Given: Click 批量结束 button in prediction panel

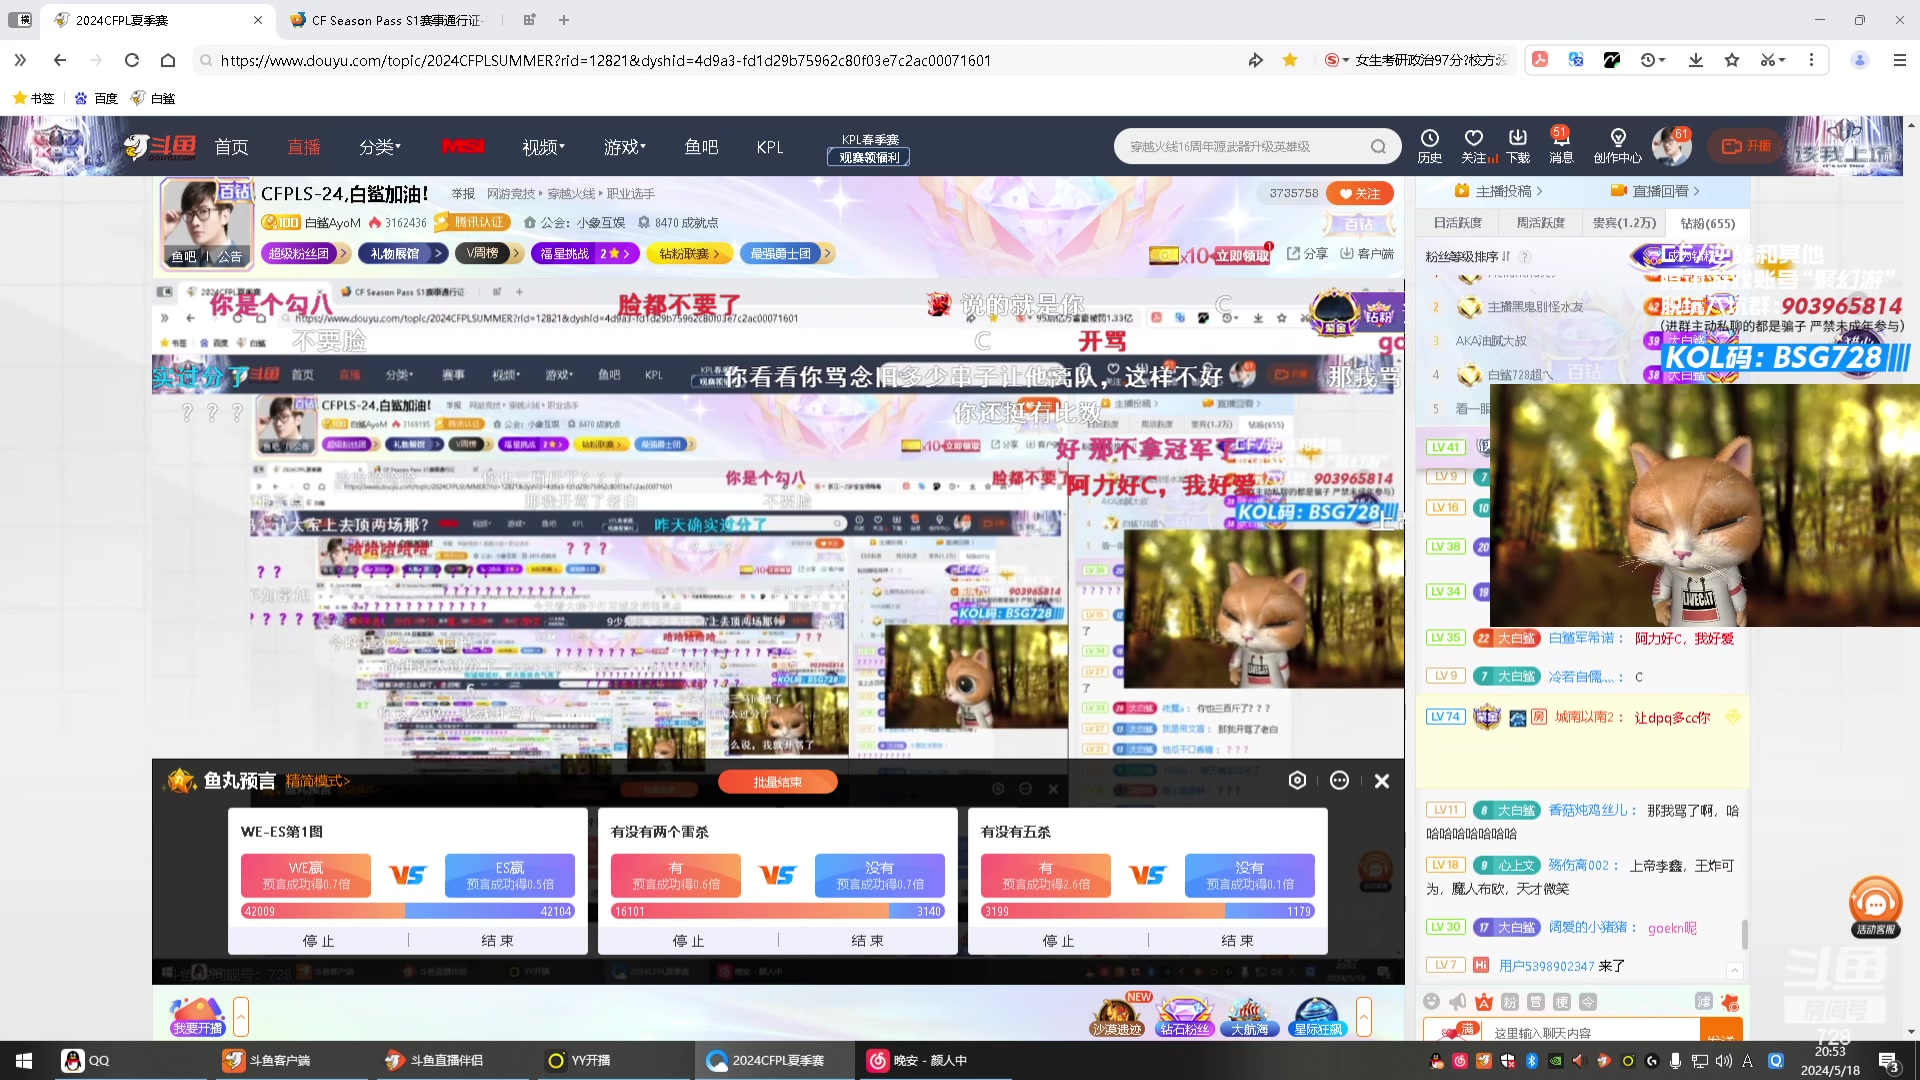Looking at the screenshot, I should (x=777, y=782).
